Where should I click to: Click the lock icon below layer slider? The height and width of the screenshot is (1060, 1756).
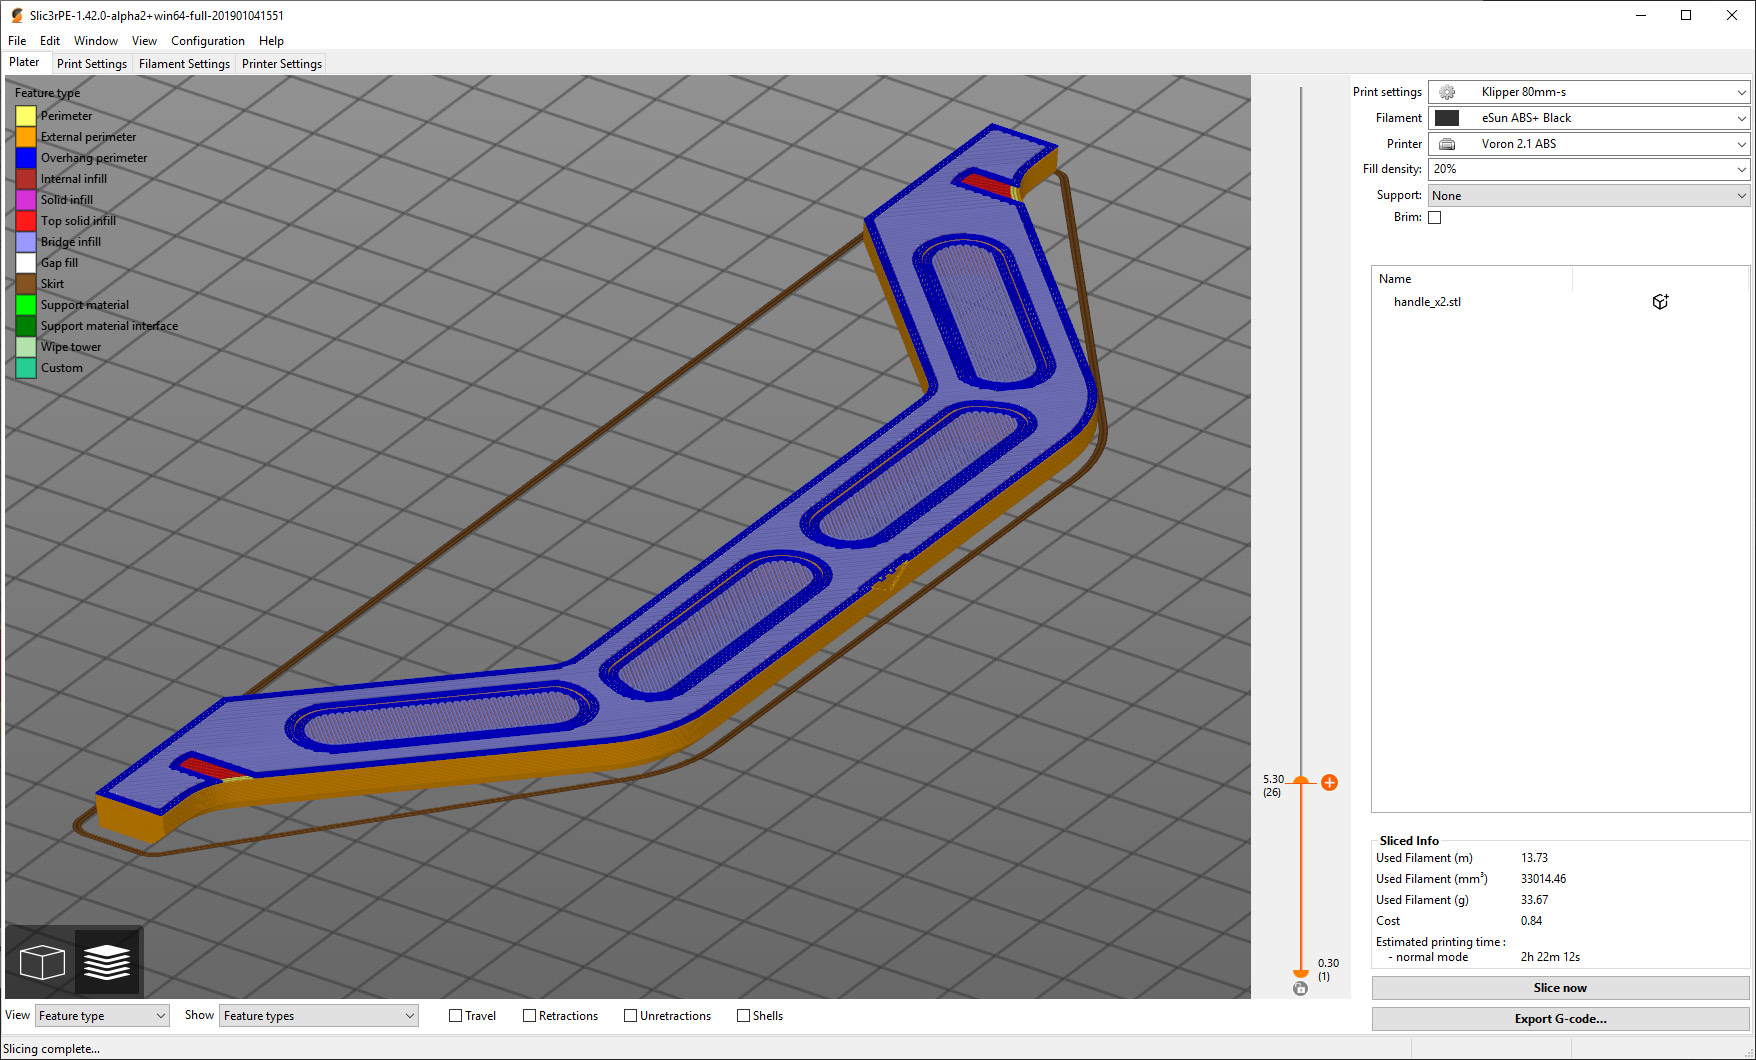1300,988
